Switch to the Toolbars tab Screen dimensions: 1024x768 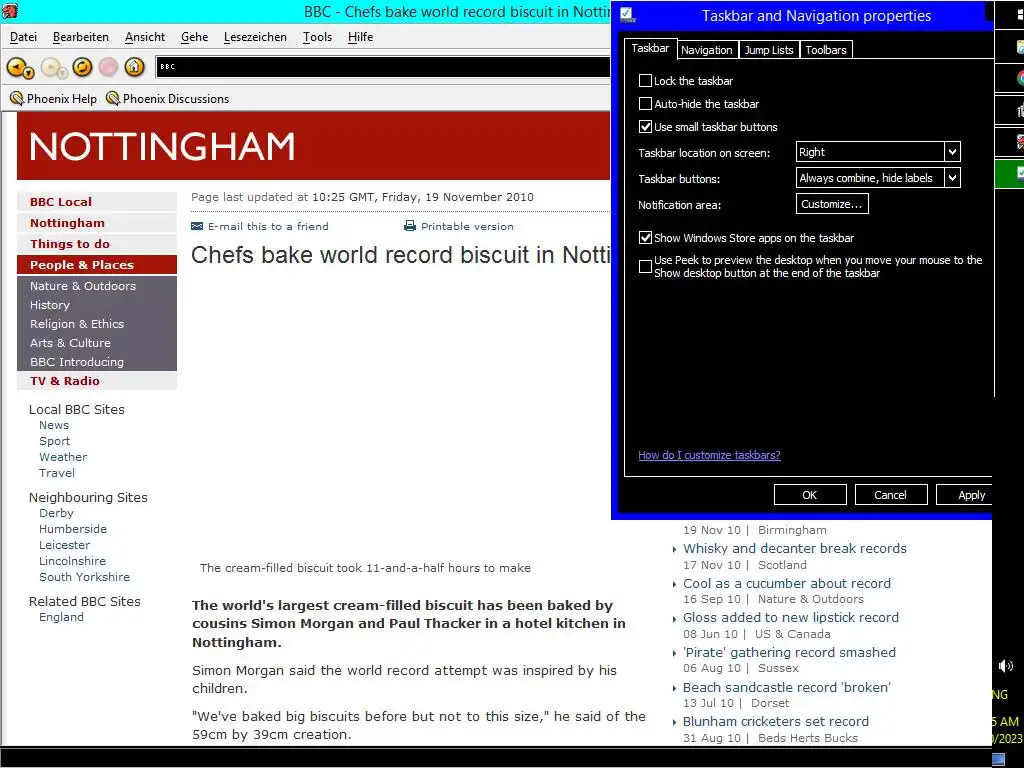tap(825, 50)
